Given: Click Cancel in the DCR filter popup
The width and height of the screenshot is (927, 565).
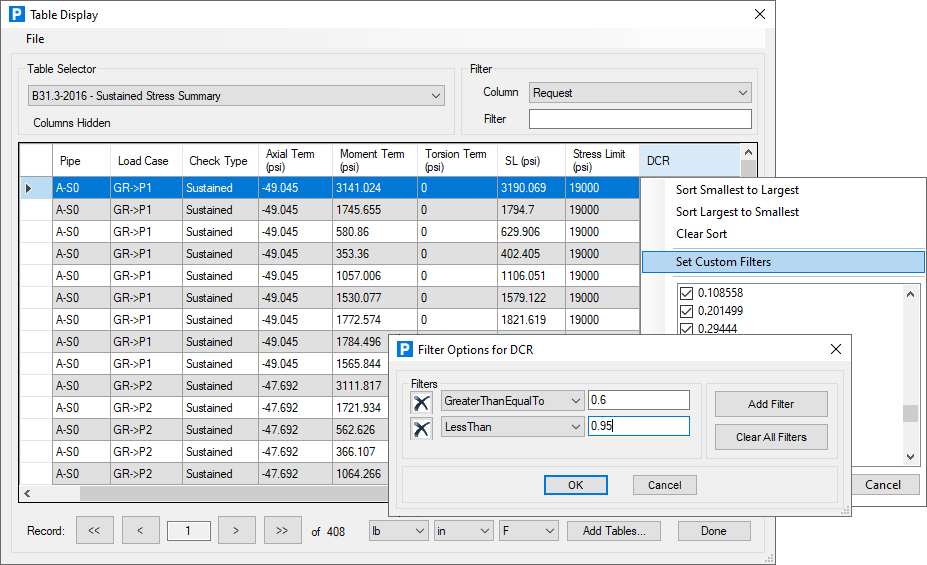Looking at the screenshot, I should [885, 485].
